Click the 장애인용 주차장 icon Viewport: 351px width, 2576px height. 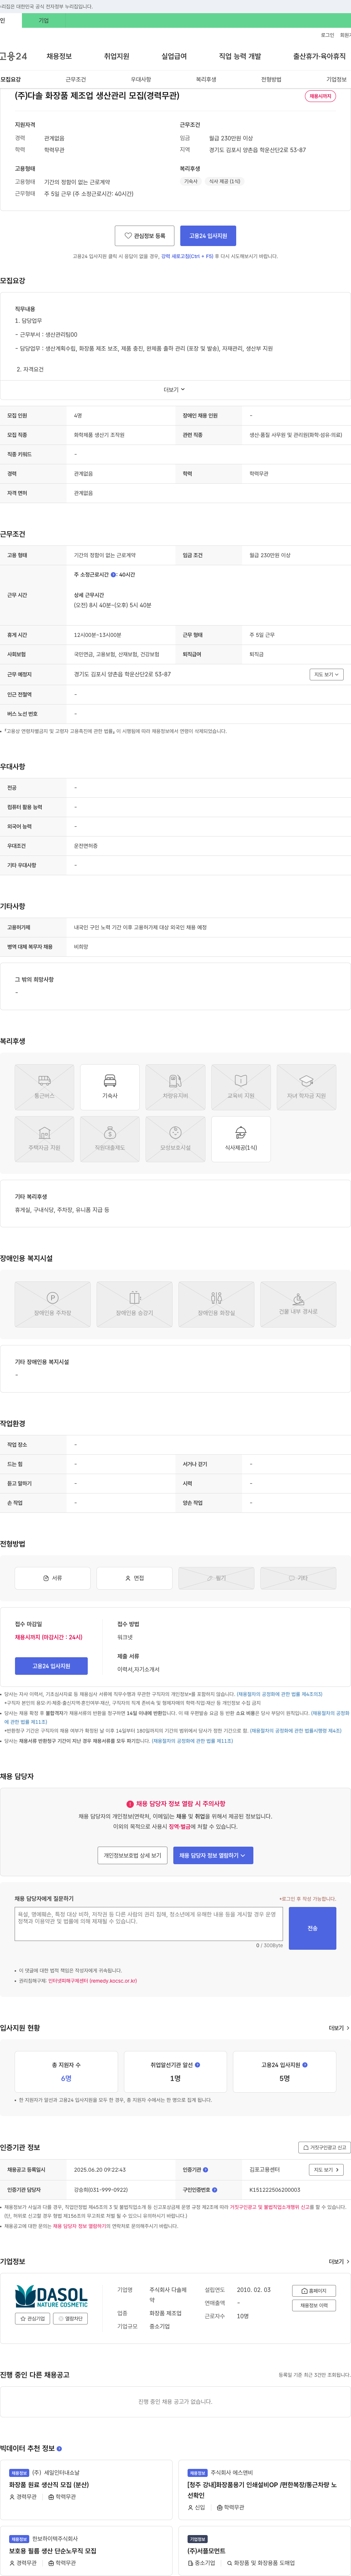point(52,1304)
